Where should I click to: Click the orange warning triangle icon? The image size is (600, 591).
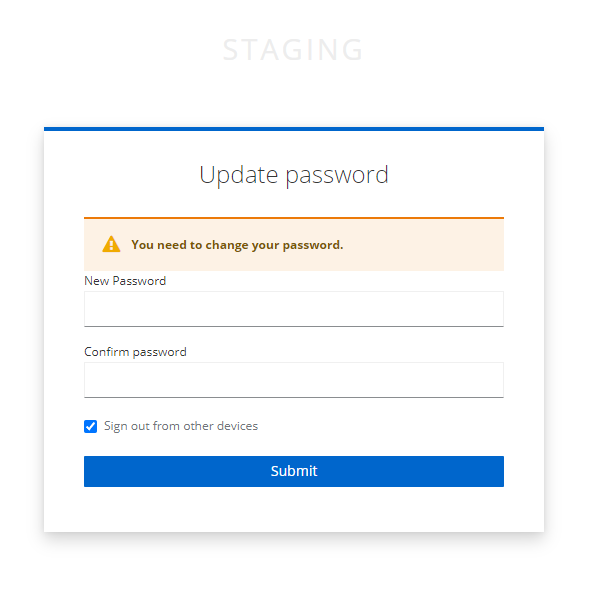(x=111, y=244)
